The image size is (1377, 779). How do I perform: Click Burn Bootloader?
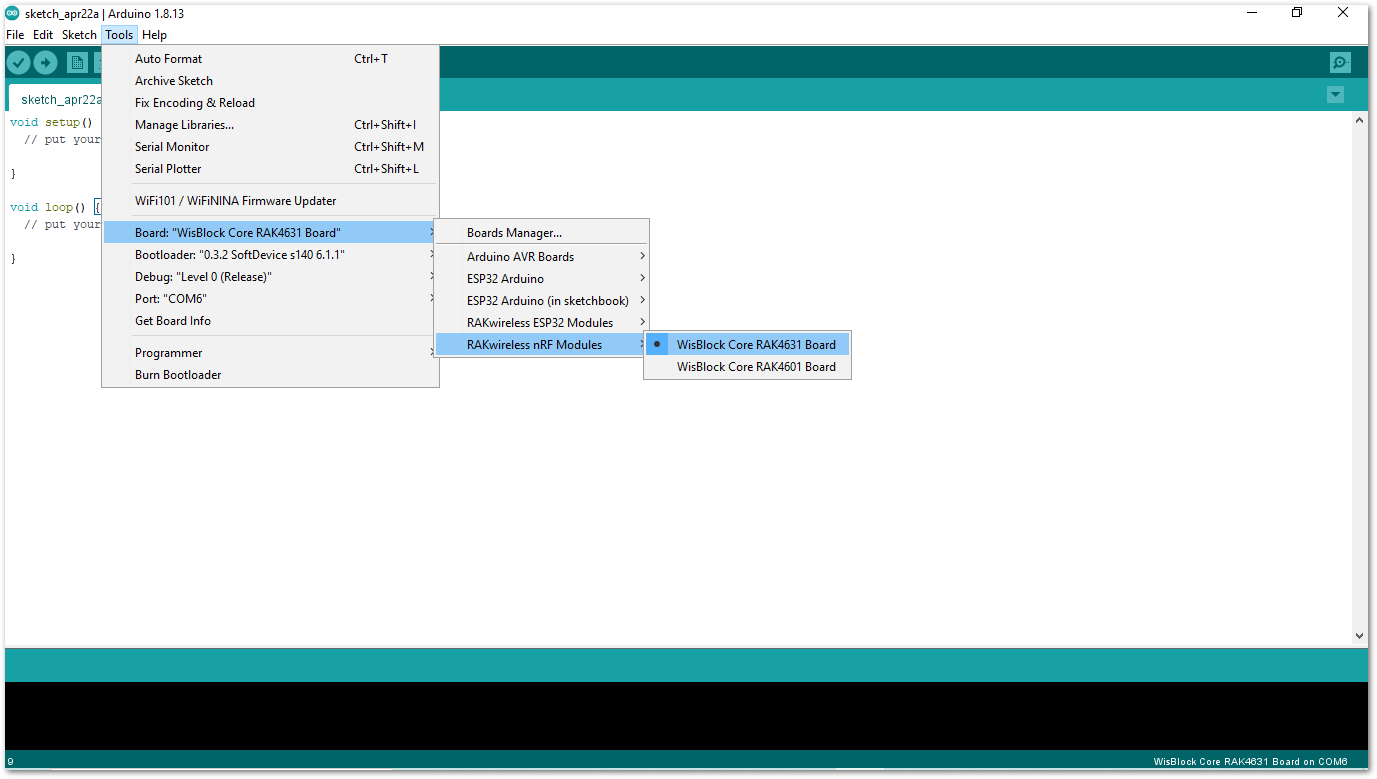click(270, 375)
